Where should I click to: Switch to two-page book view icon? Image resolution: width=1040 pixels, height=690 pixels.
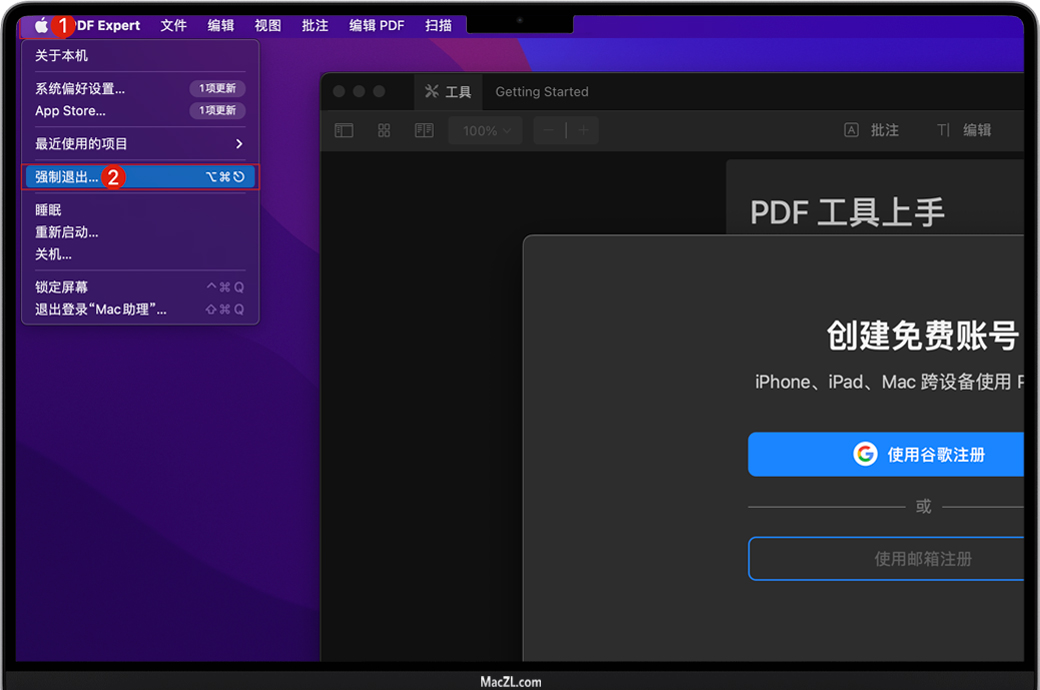[x=424, y=130]
